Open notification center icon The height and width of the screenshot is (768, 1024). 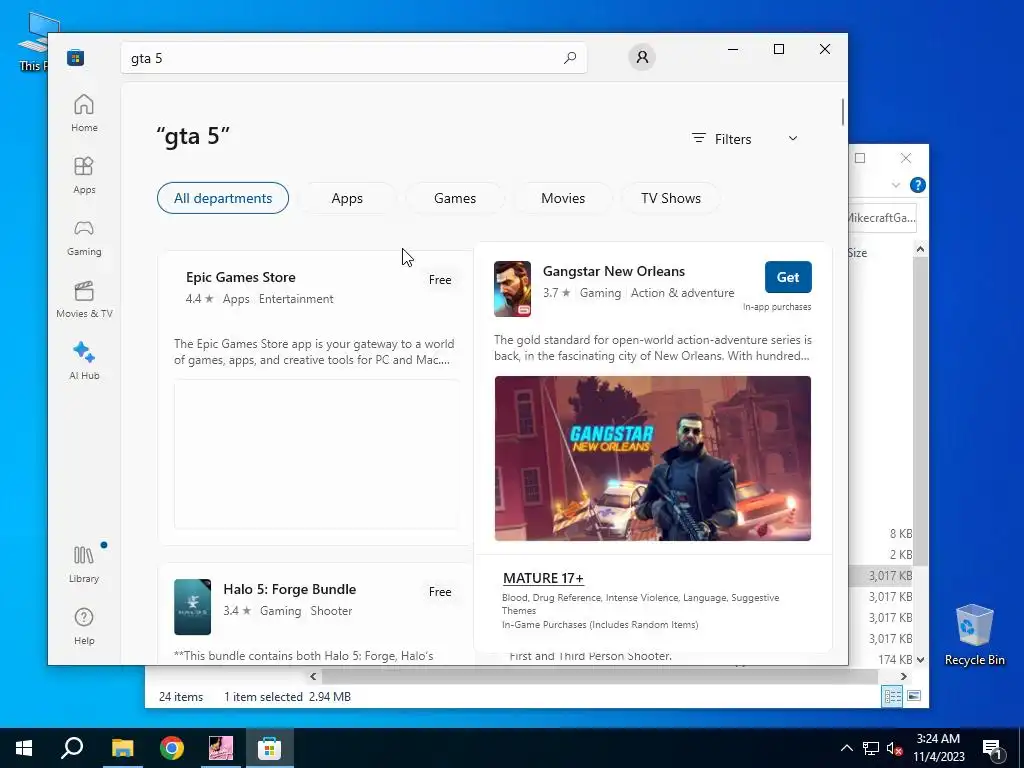coord(992,749)
